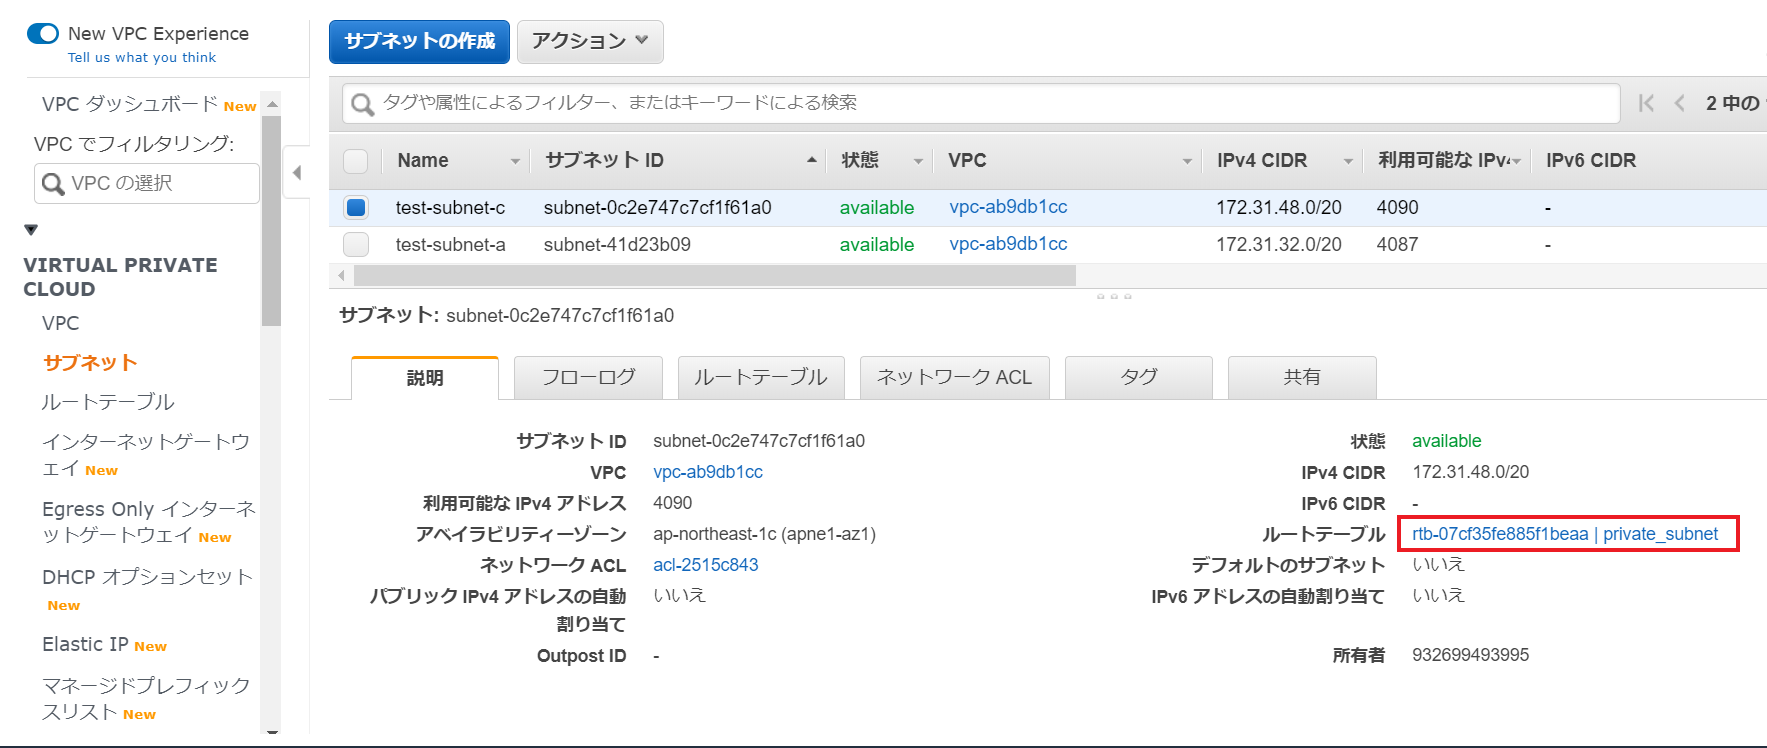The width and height of the screenshot is (1767, 748).
Task: Open インターネットゲートウェイ in the sidebar
Action: coord(146,455)
